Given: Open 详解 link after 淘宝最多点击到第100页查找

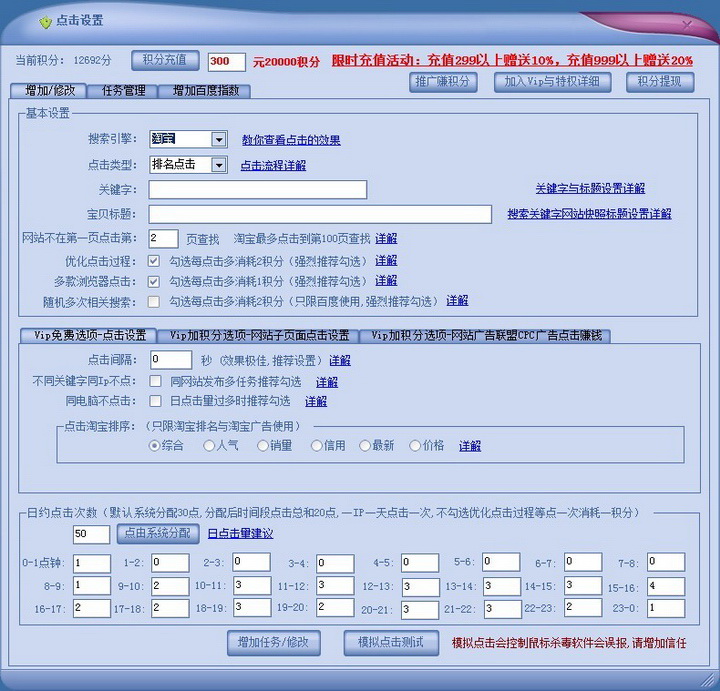Looking at the screenshot, I should (386, 238).
